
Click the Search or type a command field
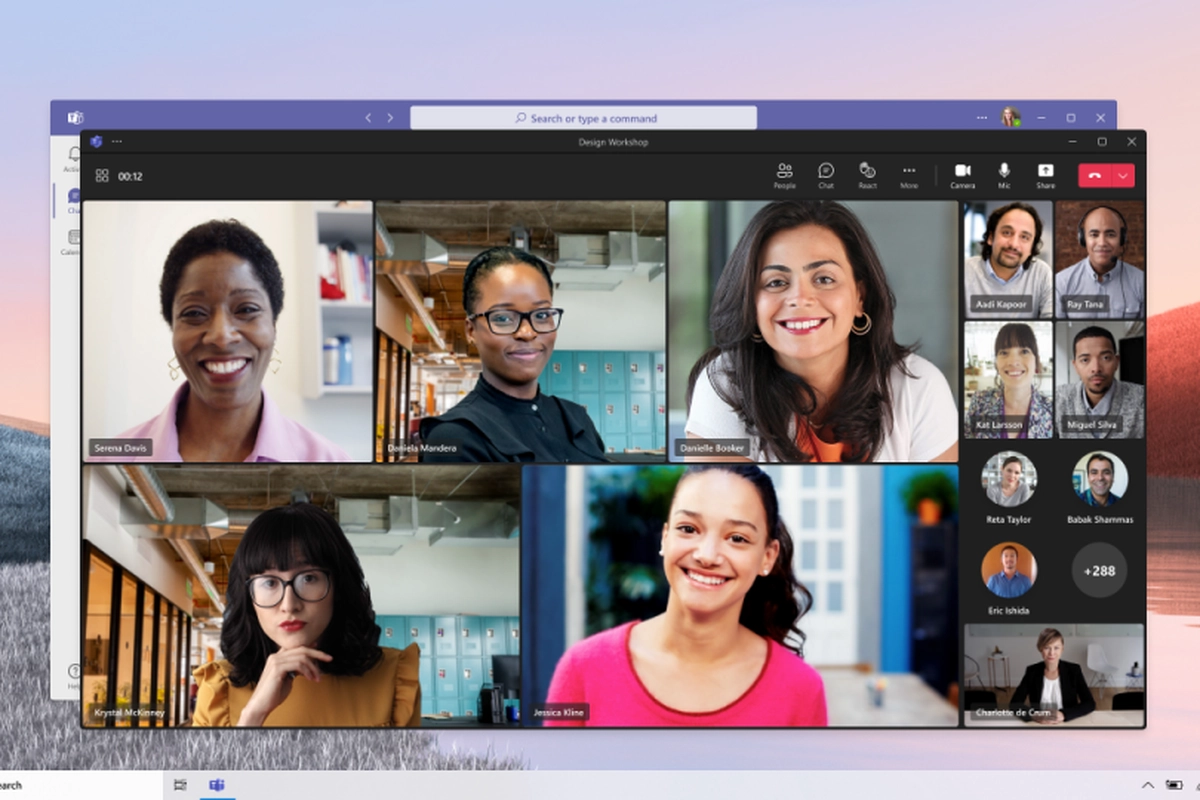(x=583, y=118)
